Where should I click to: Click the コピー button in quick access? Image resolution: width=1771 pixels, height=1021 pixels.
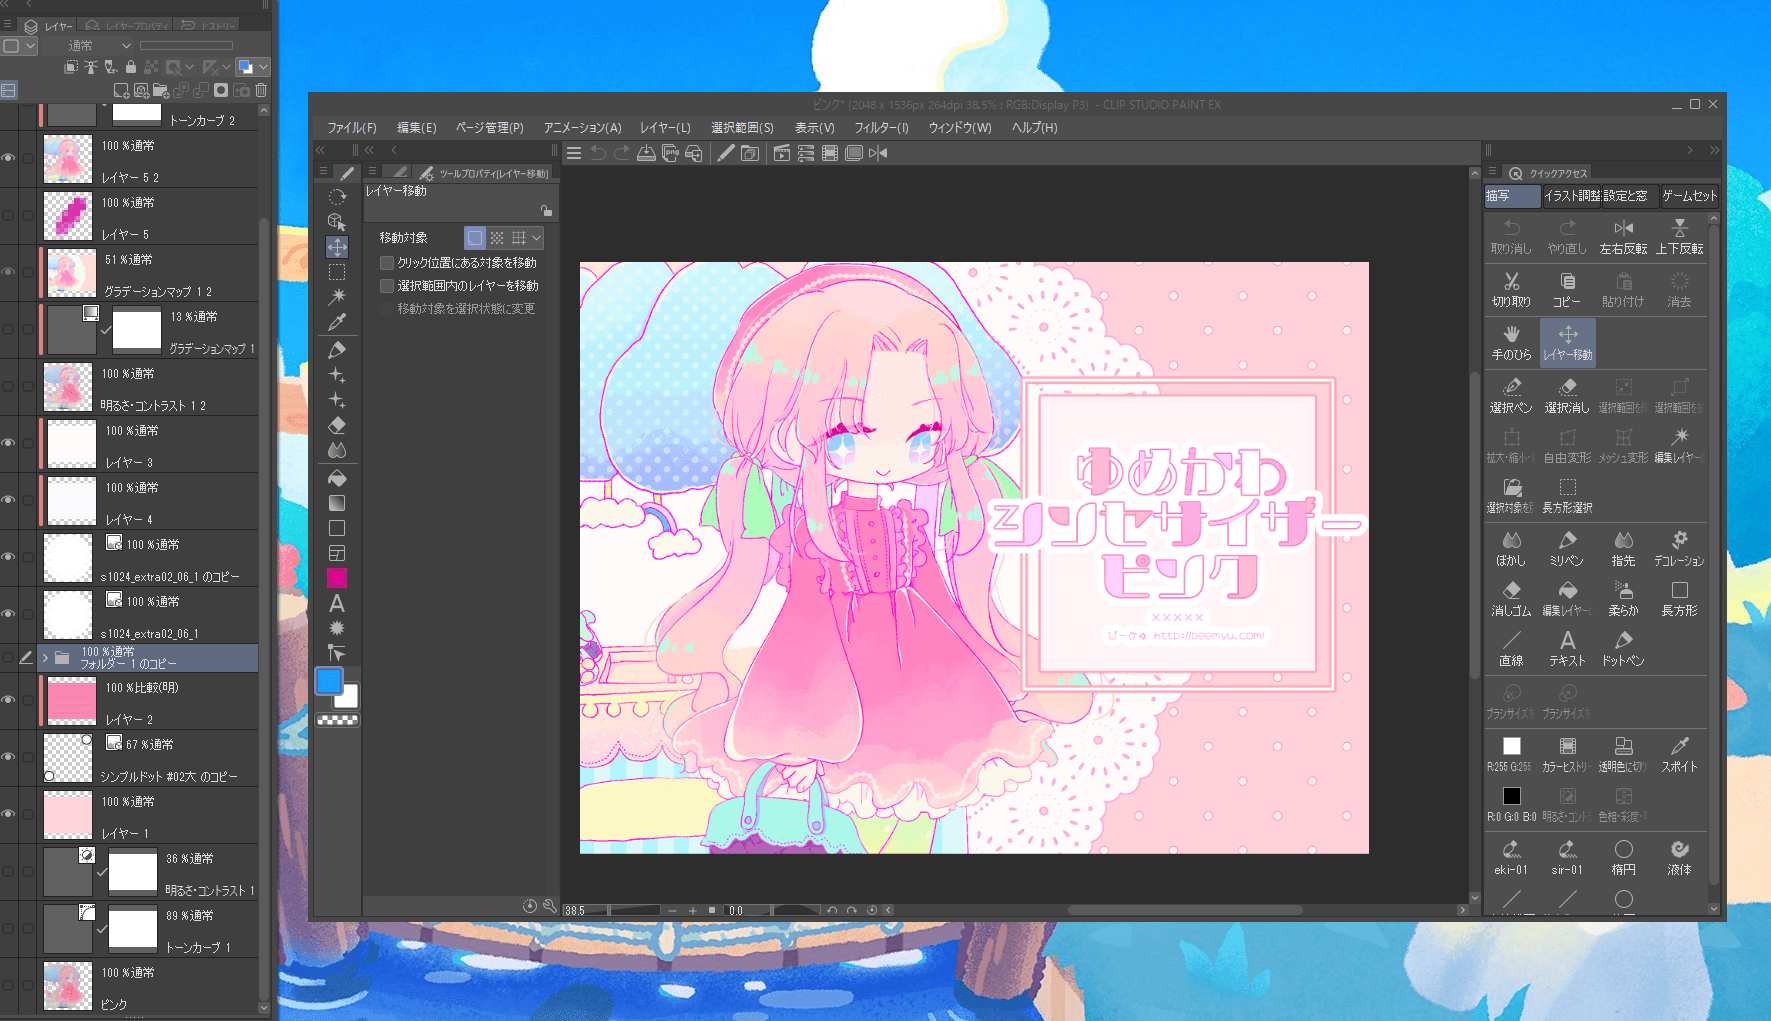coord(1567,290)
